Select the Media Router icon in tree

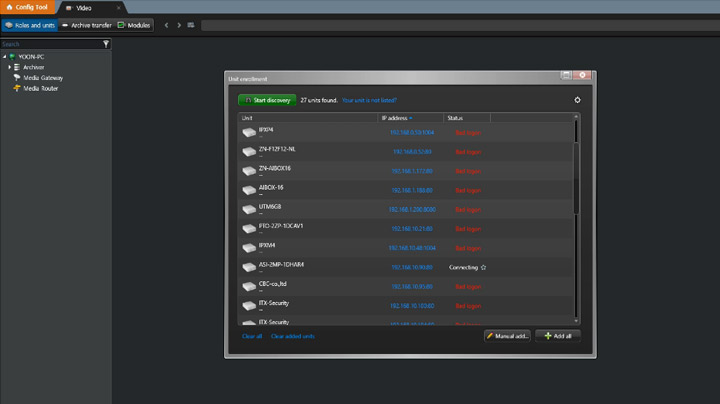(17, 88)
